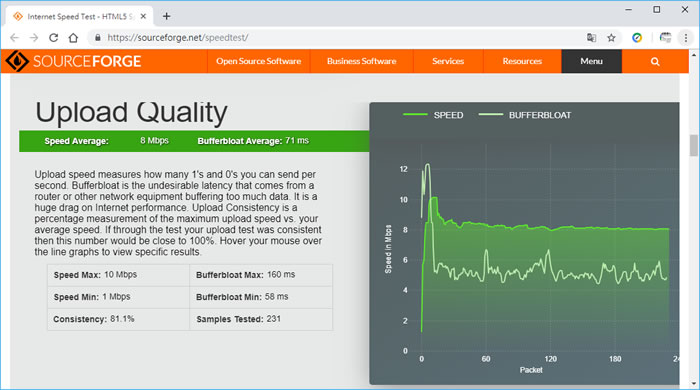
Task: Maximize the browser window
Action: [x=657, y=9]
